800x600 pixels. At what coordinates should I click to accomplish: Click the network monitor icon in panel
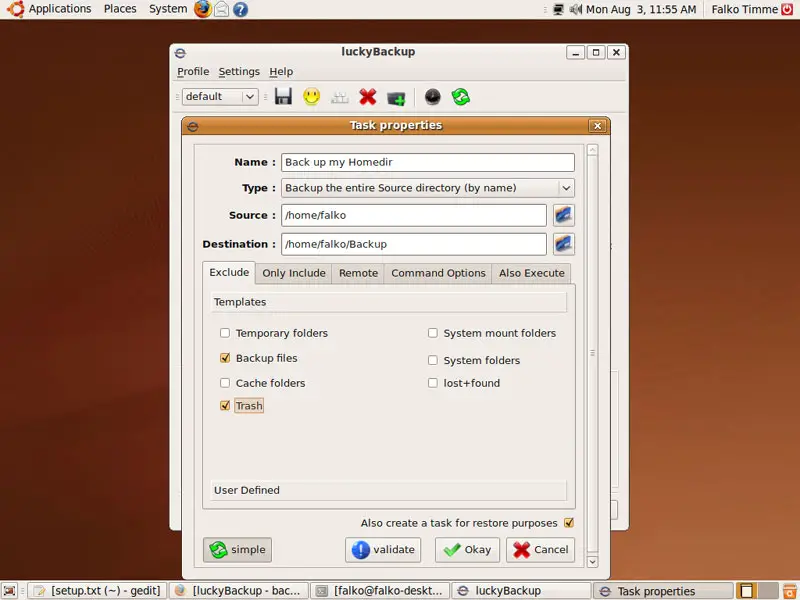coord(558,9)
